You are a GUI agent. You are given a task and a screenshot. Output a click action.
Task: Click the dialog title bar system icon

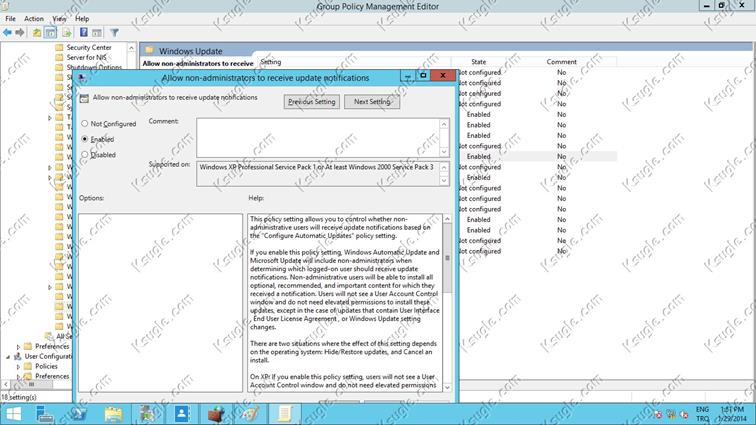81,78
